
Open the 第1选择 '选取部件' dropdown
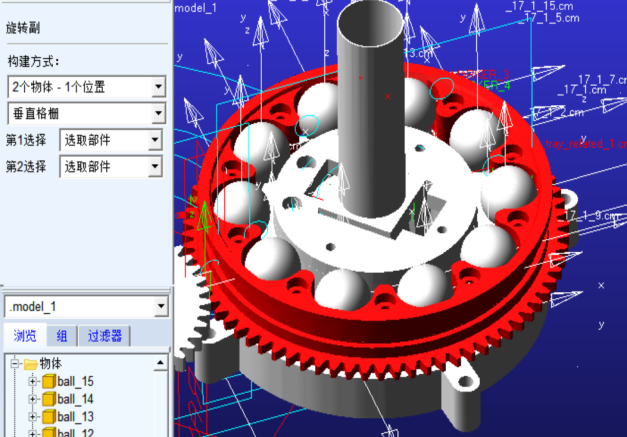pos(155,140)
